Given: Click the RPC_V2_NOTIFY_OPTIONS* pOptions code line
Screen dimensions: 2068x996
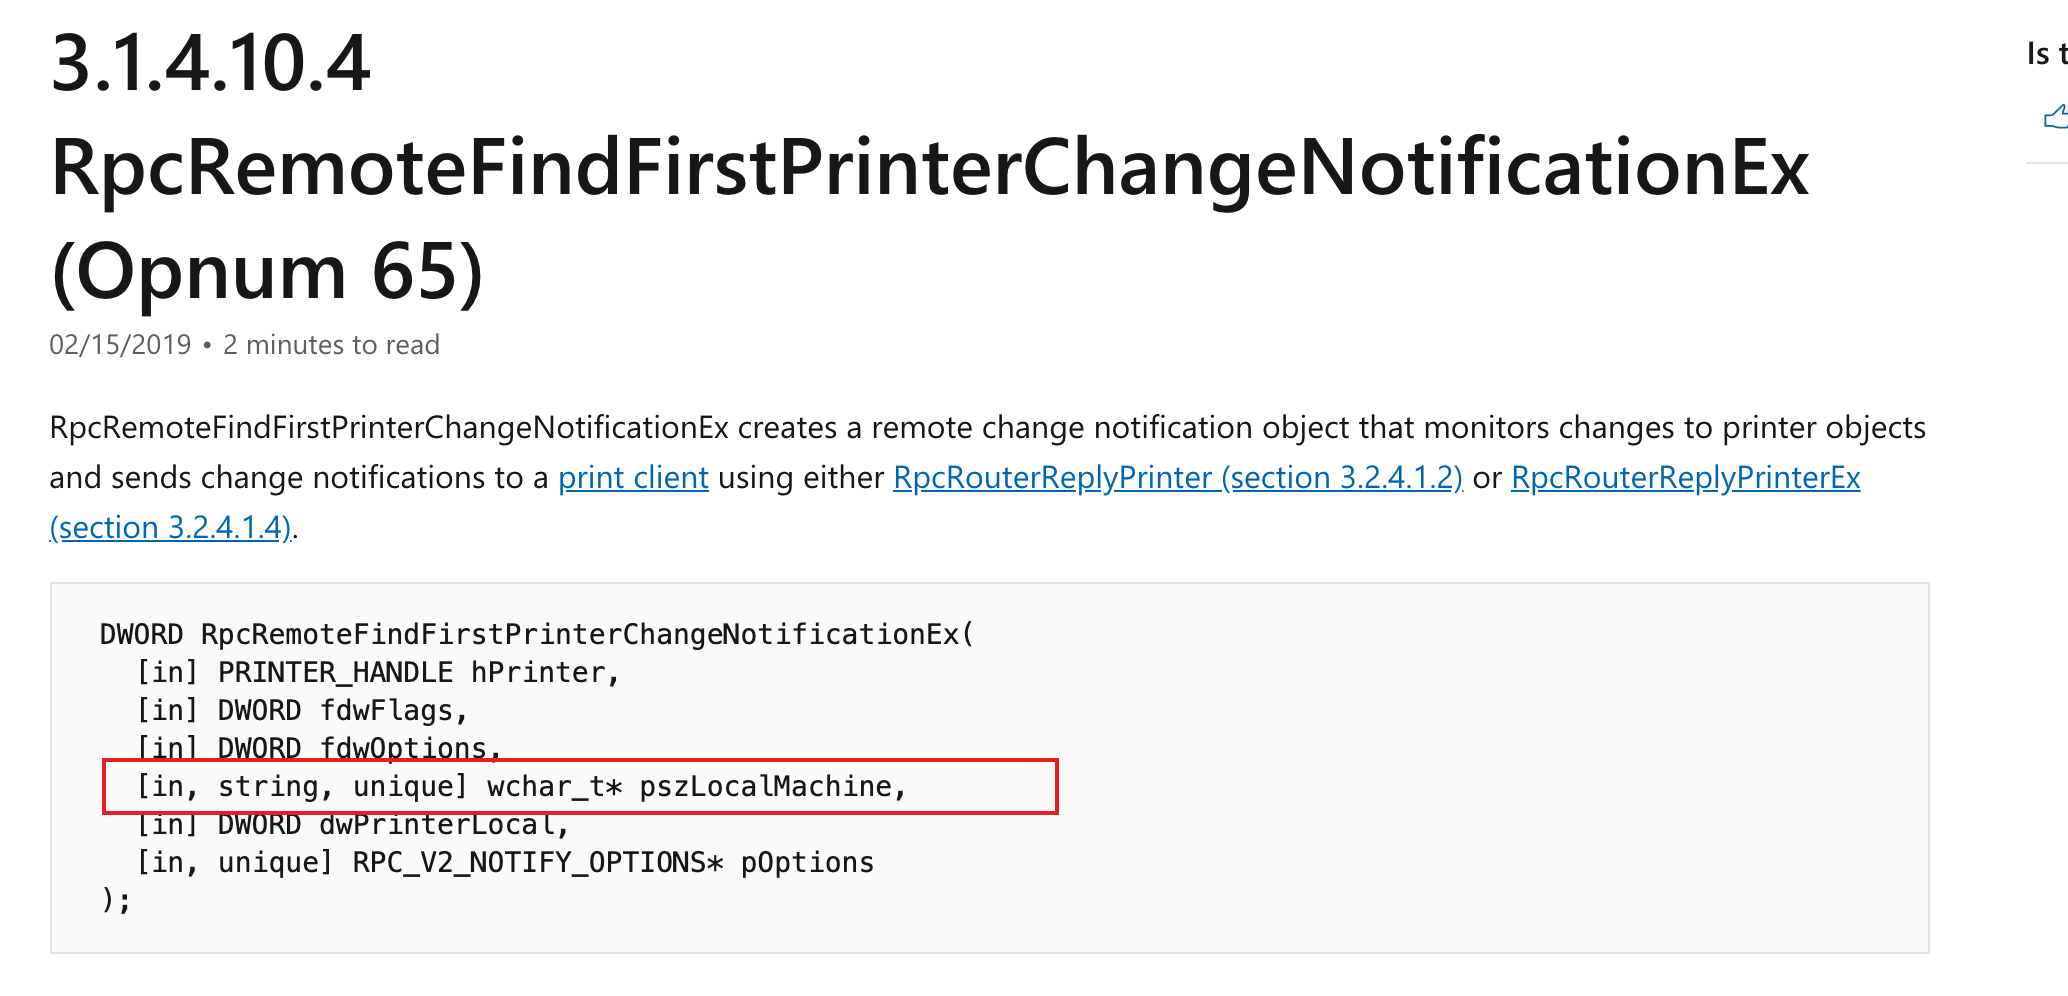Looking at the screenshot, I should click(x=505, y=862).
